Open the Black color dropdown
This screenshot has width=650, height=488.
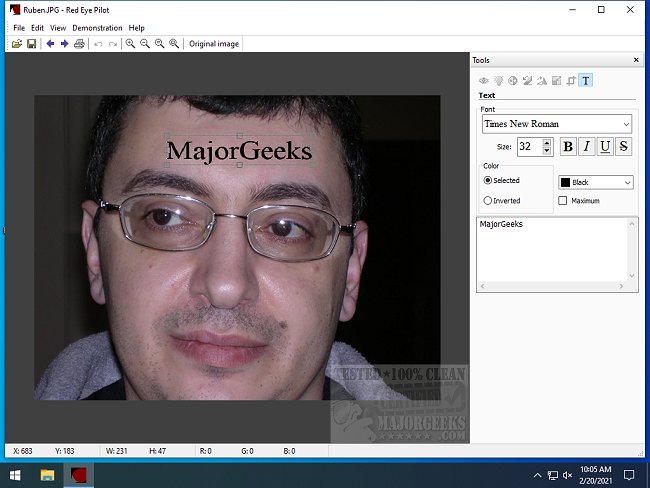click(x=595, y=183)
